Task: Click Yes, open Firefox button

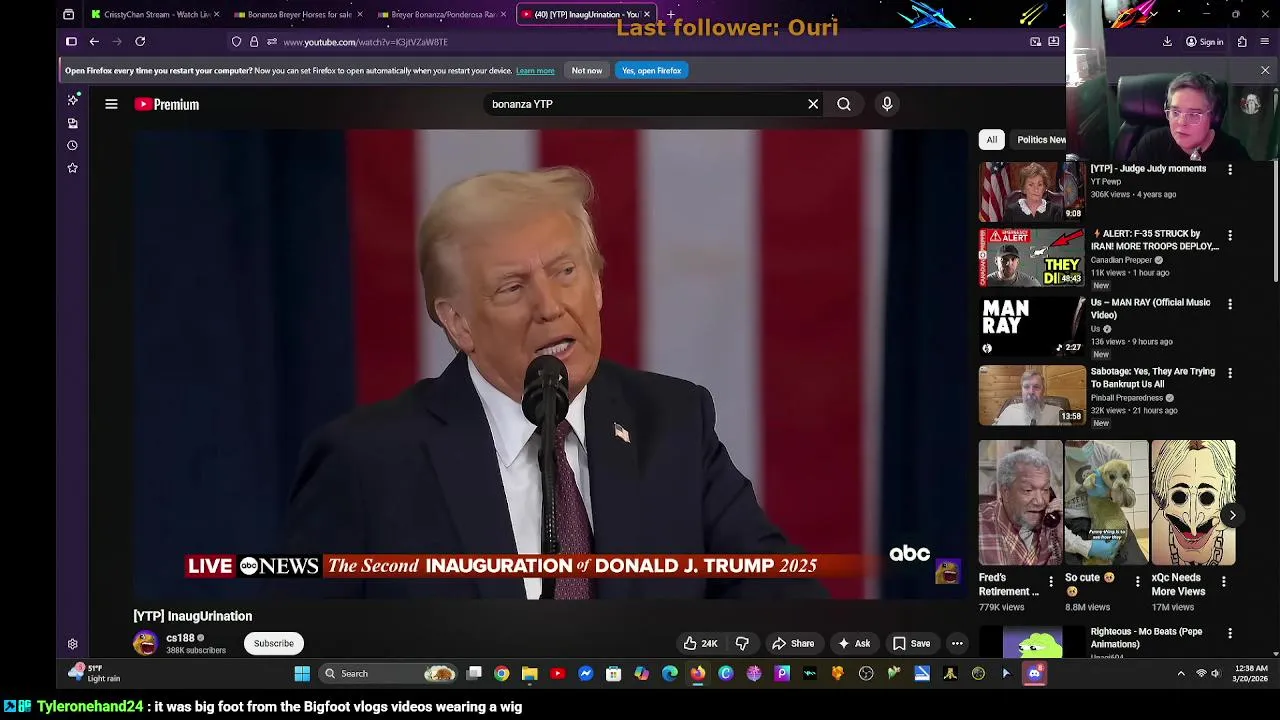Action: click(651, 71)
